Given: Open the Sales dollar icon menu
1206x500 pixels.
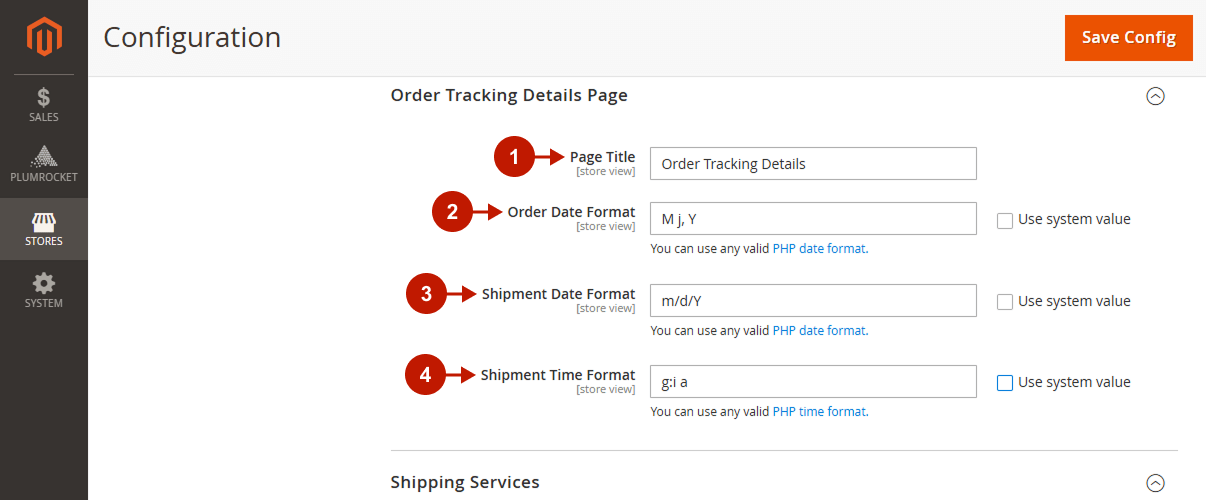Looking at the screenshot, I should click(x=44, y=104).
